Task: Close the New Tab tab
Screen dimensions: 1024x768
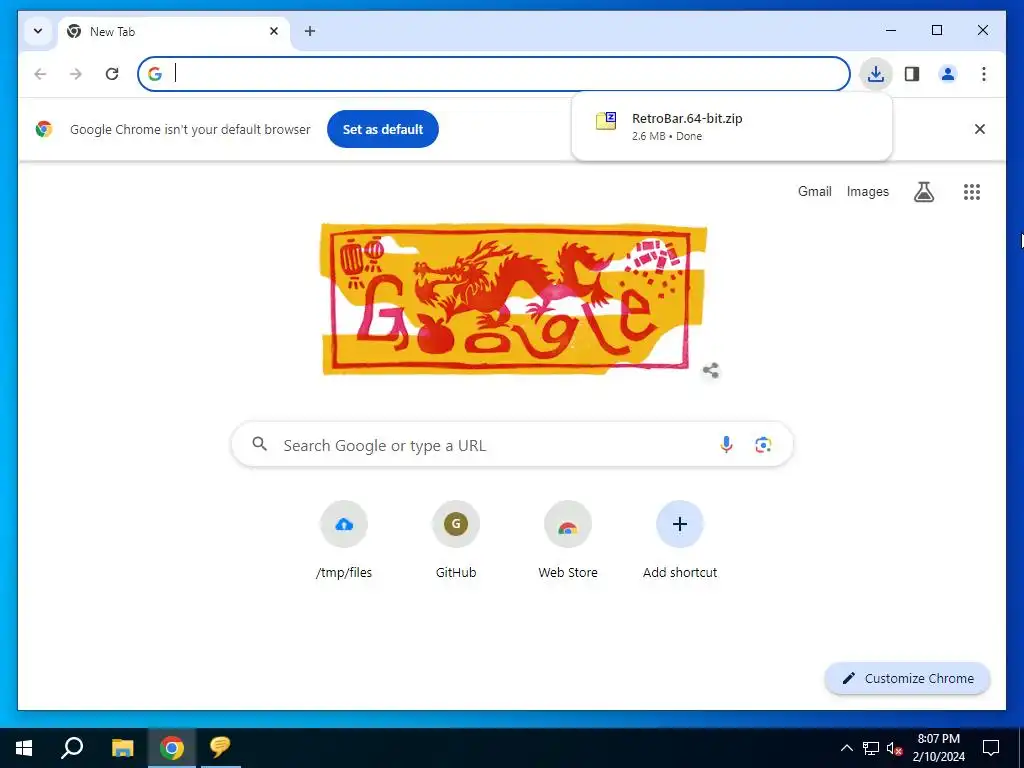Action: pyautogui.click(x=274, y=31)
